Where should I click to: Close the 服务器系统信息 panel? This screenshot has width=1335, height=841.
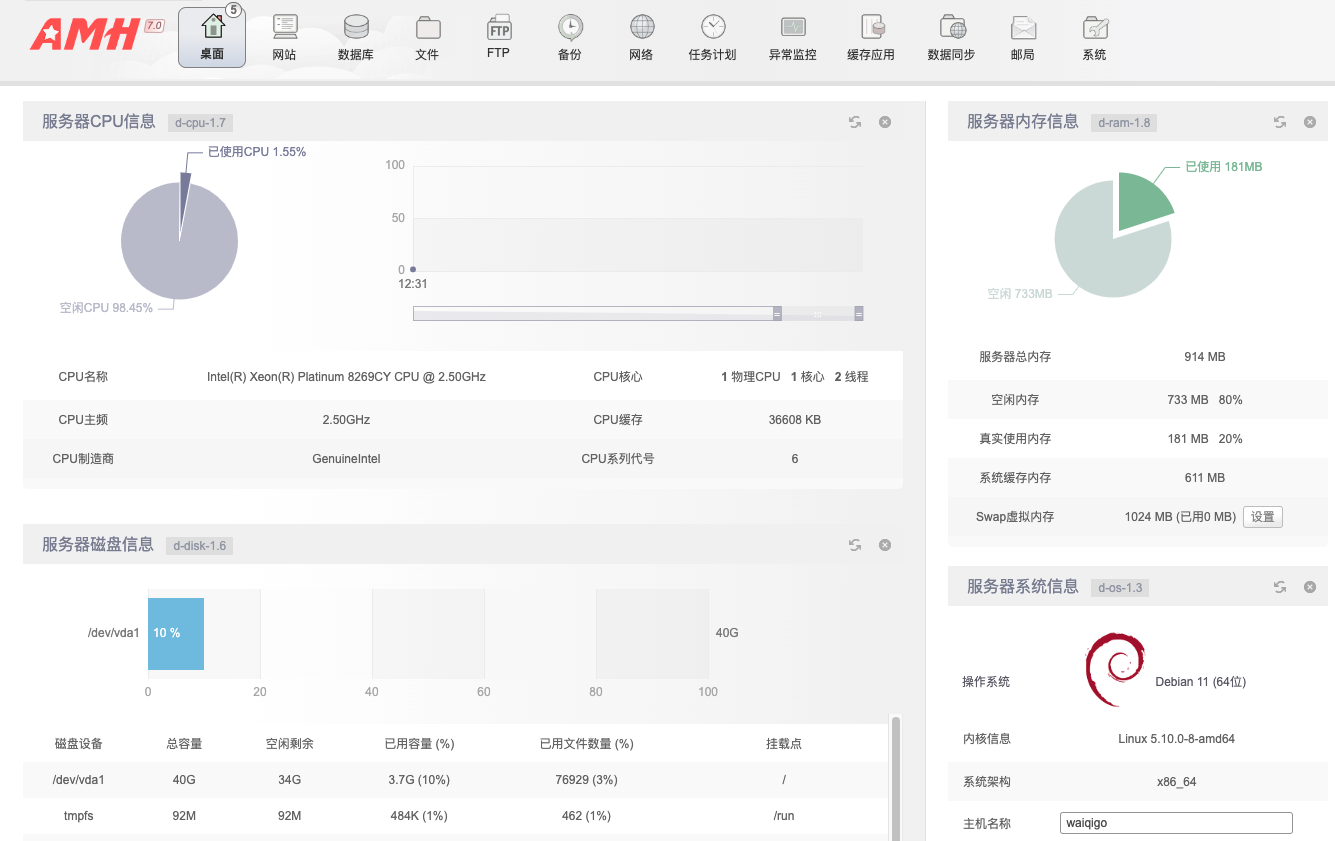click(x=1309, y=587)
